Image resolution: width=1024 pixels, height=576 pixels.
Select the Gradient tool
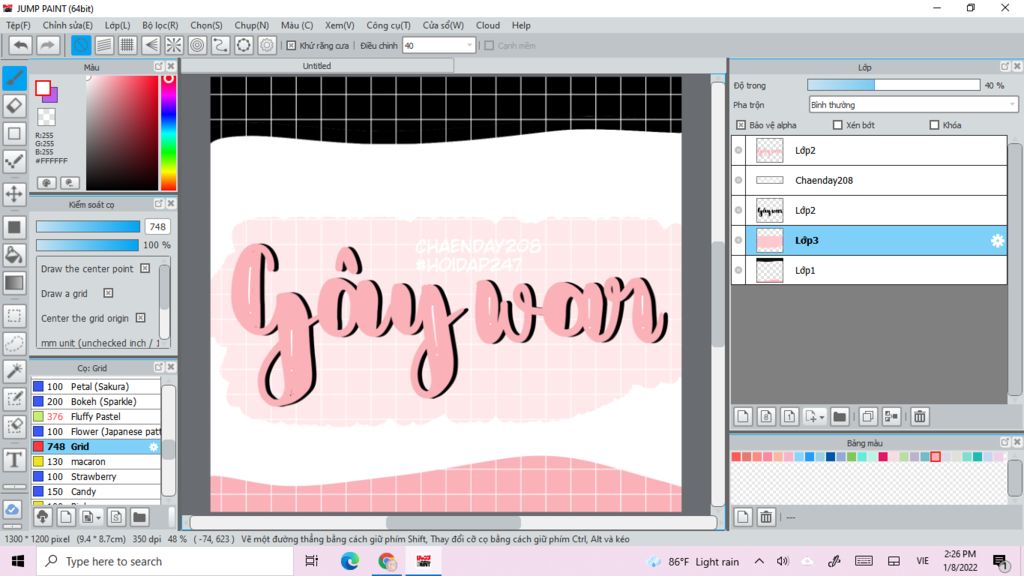click(x=14, y=283)
